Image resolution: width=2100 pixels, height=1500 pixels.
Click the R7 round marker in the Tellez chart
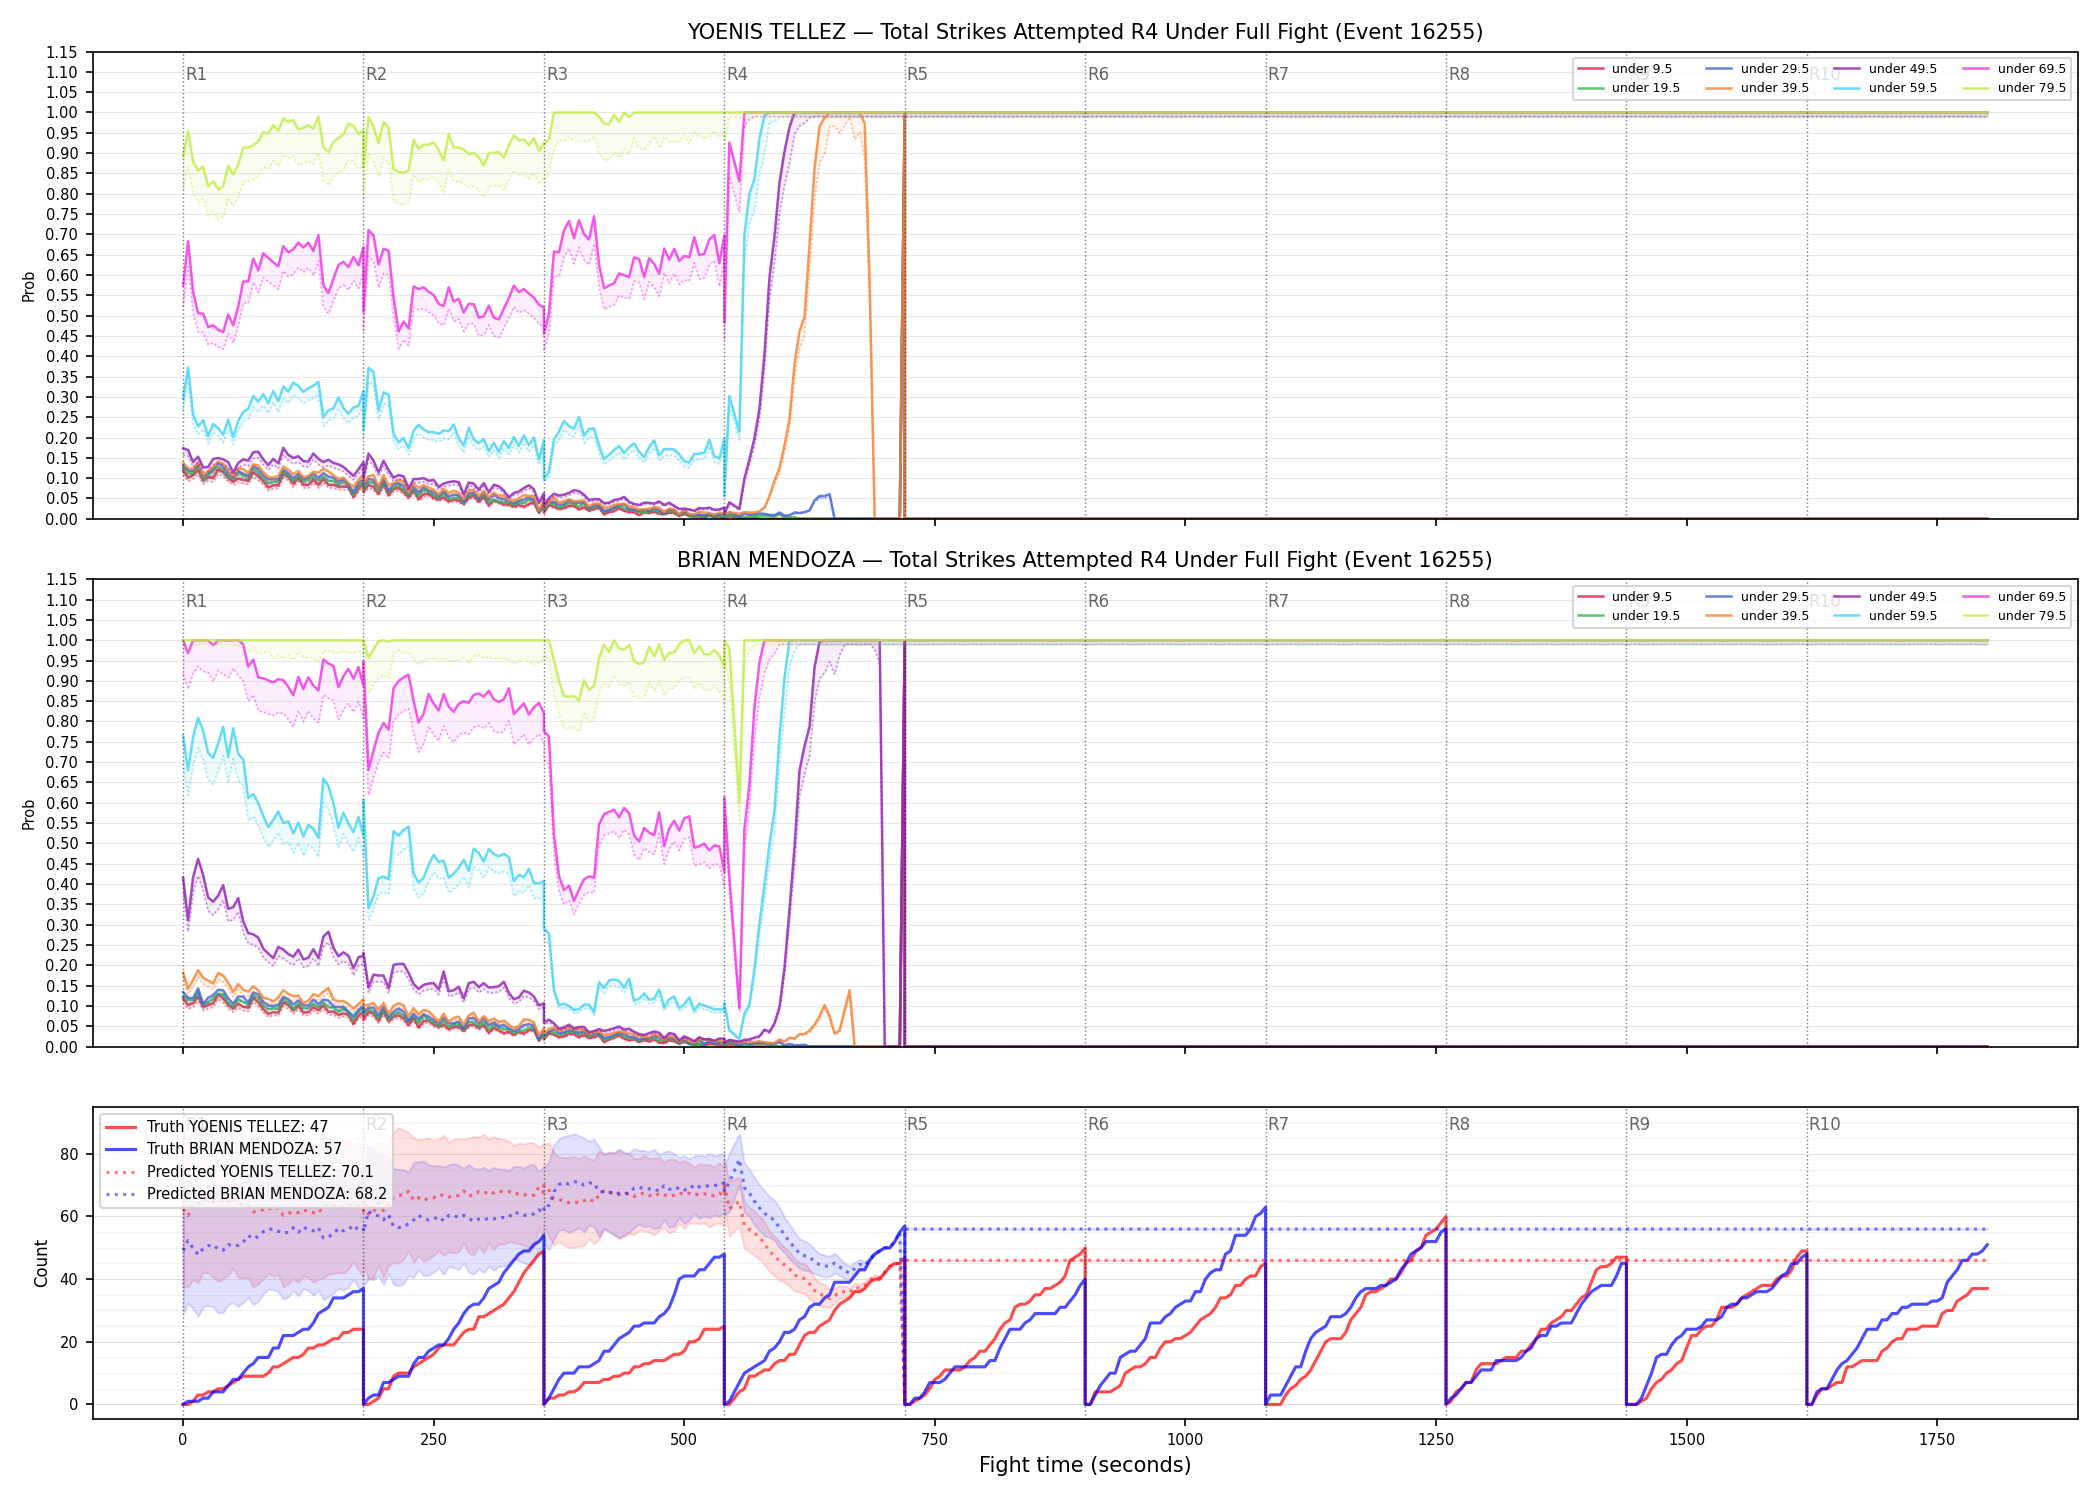point(1278,74)
